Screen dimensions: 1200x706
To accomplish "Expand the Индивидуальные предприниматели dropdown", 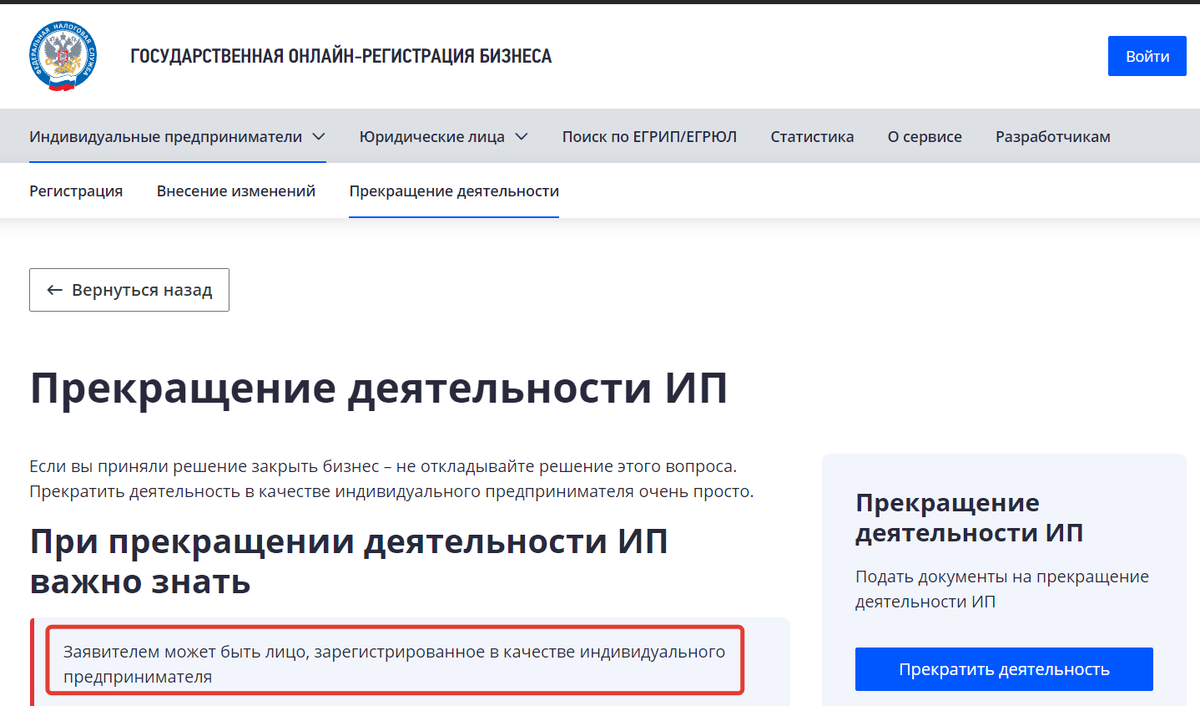I will click(166, 135).
